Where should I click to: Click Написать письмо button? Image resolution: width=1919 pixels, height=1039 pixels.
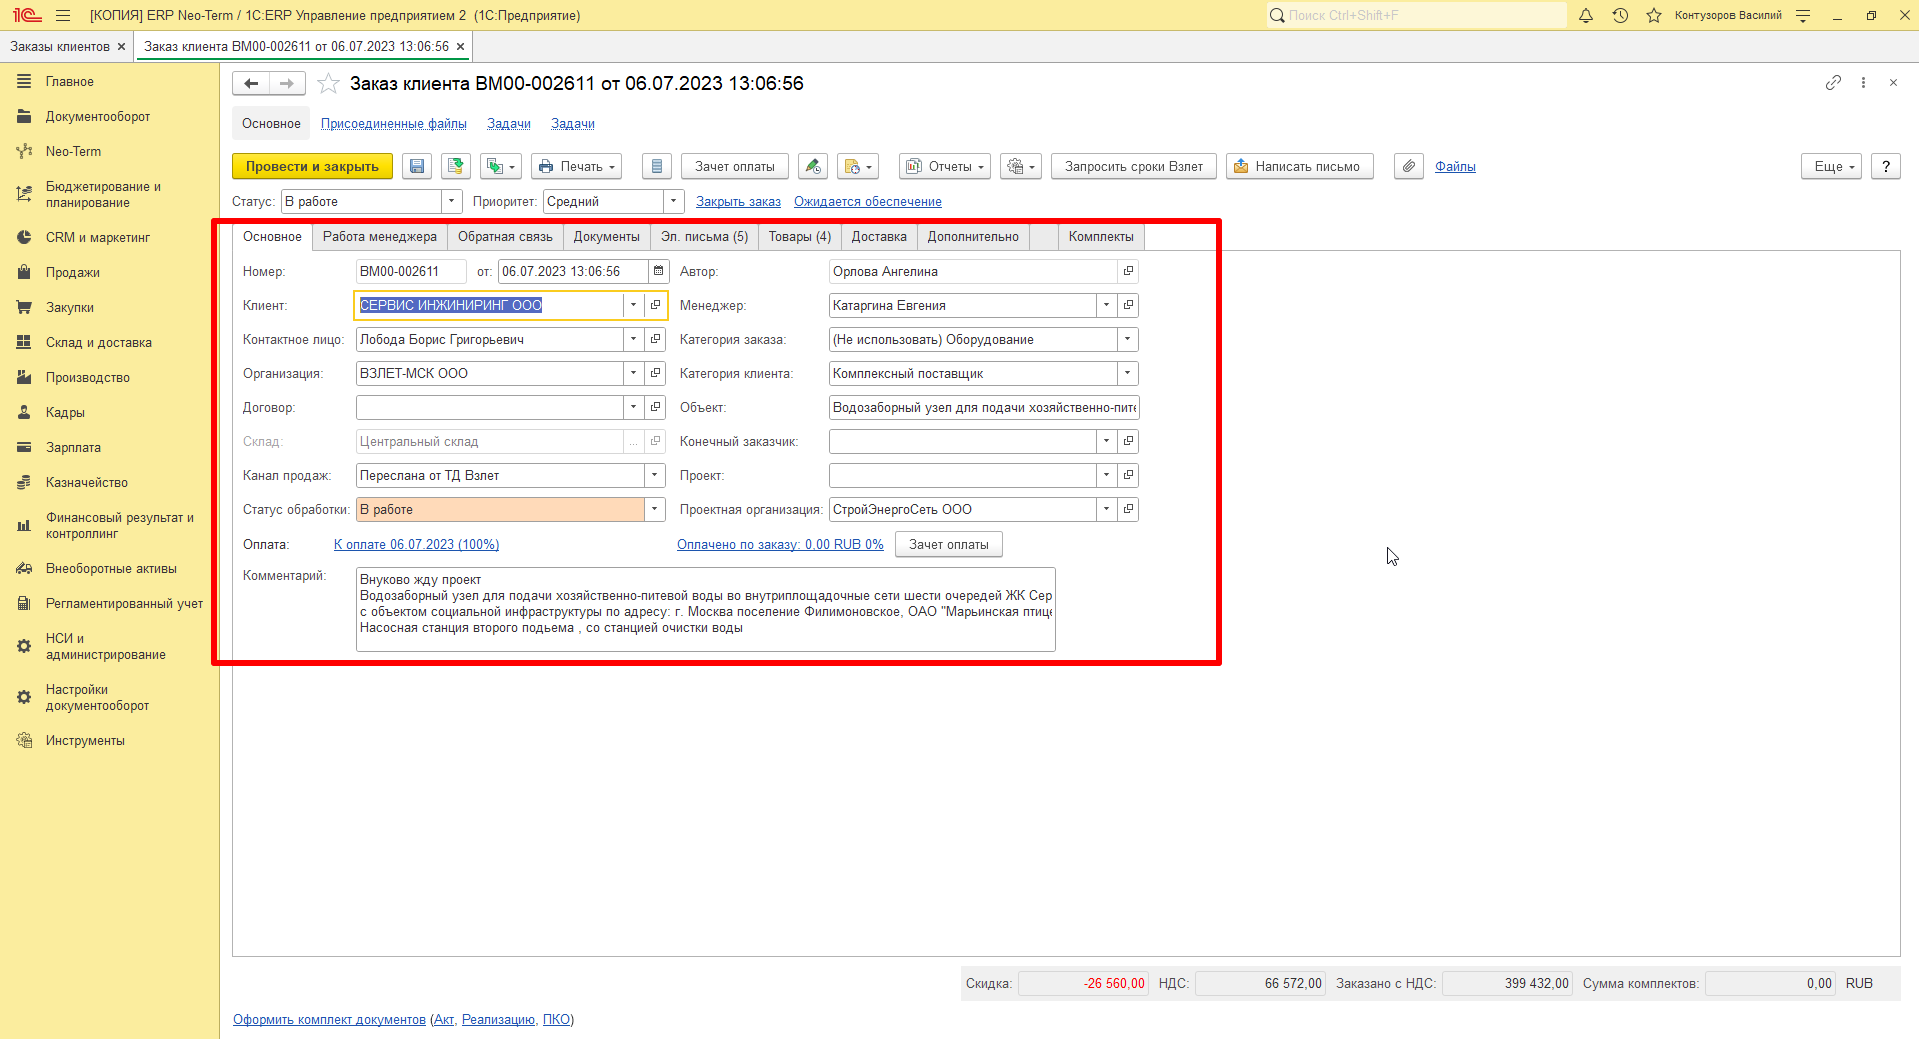point(1299,167)
